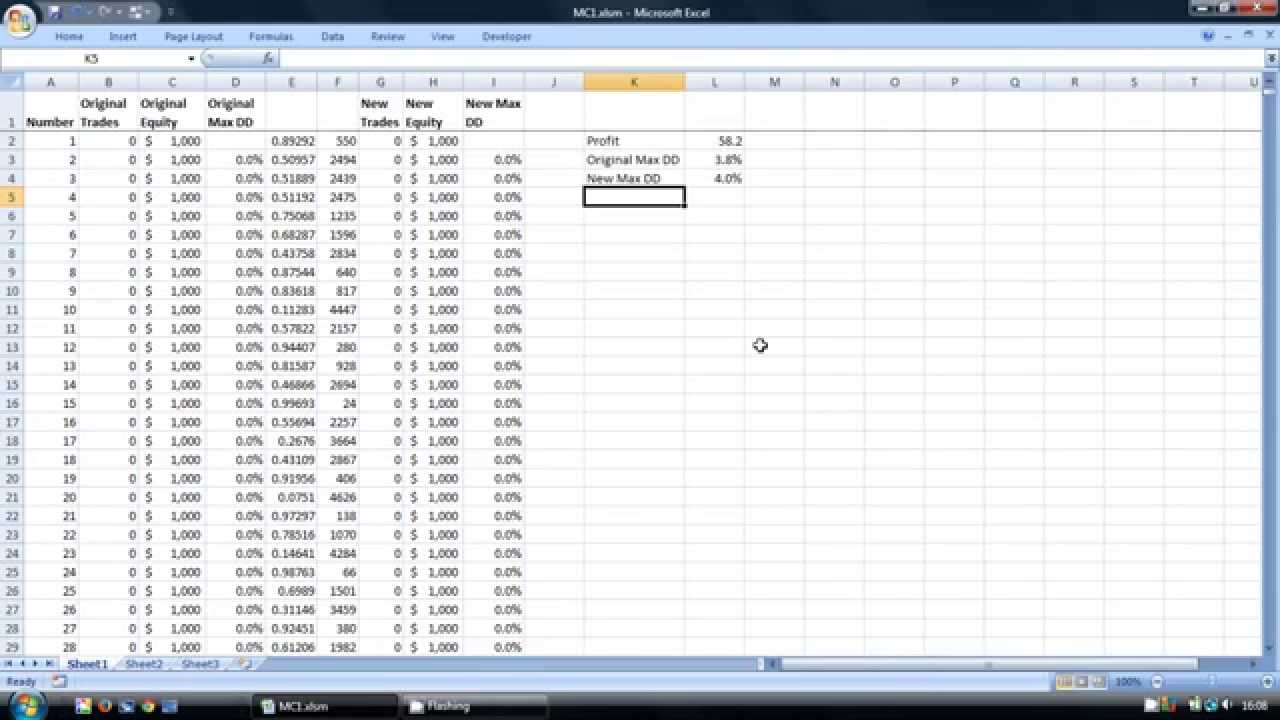Image resolution: width=1280 pixels, height=720 pixels.
Task: Click the cell showing 4.0% in column L
Action: point(714,179)
